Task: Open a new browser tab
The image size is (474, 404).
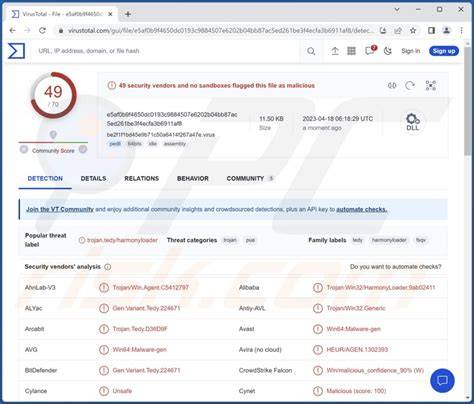Action: pyautogui.click(x=128, y=14)
